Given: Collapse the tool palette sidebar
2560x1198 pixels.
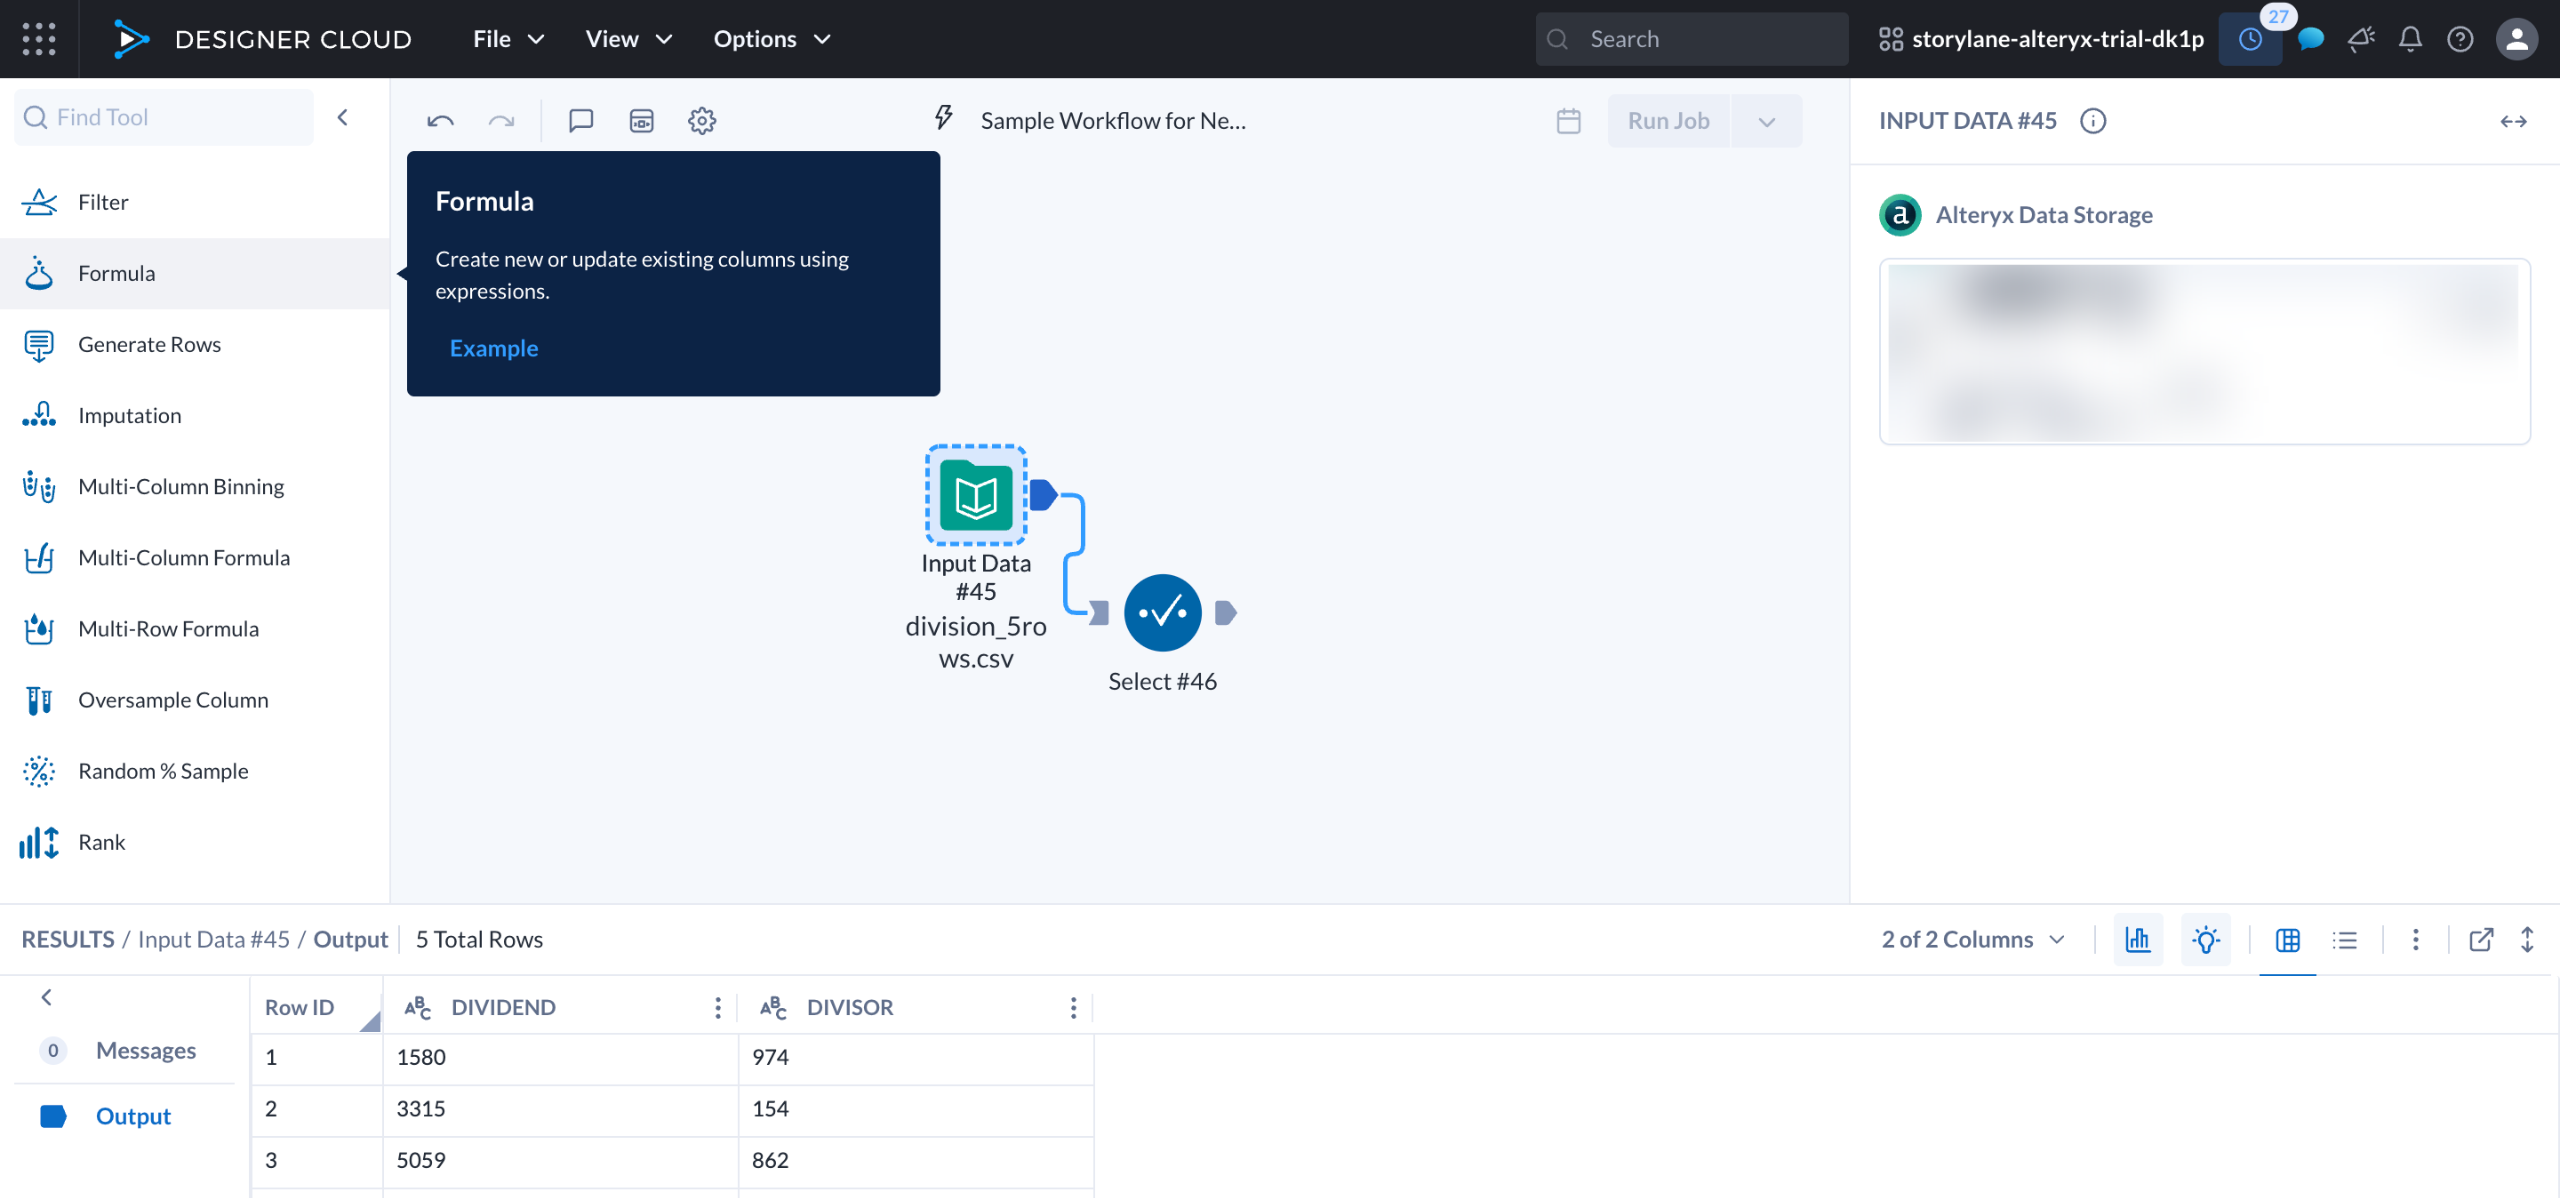Looking at the screenshot, I should coord(343,117).
